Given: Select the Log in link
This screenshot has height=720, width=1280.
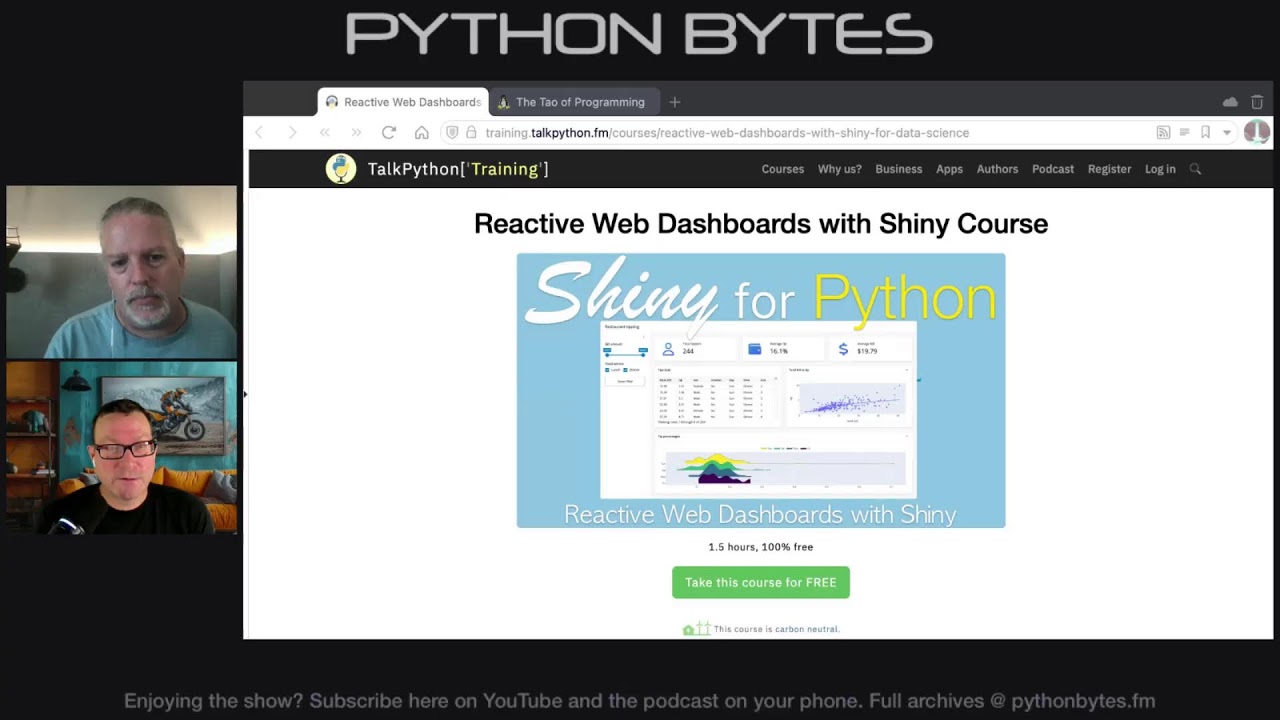Looking at the screenshot, I should pyautogui.click(x=1160, y=169).
